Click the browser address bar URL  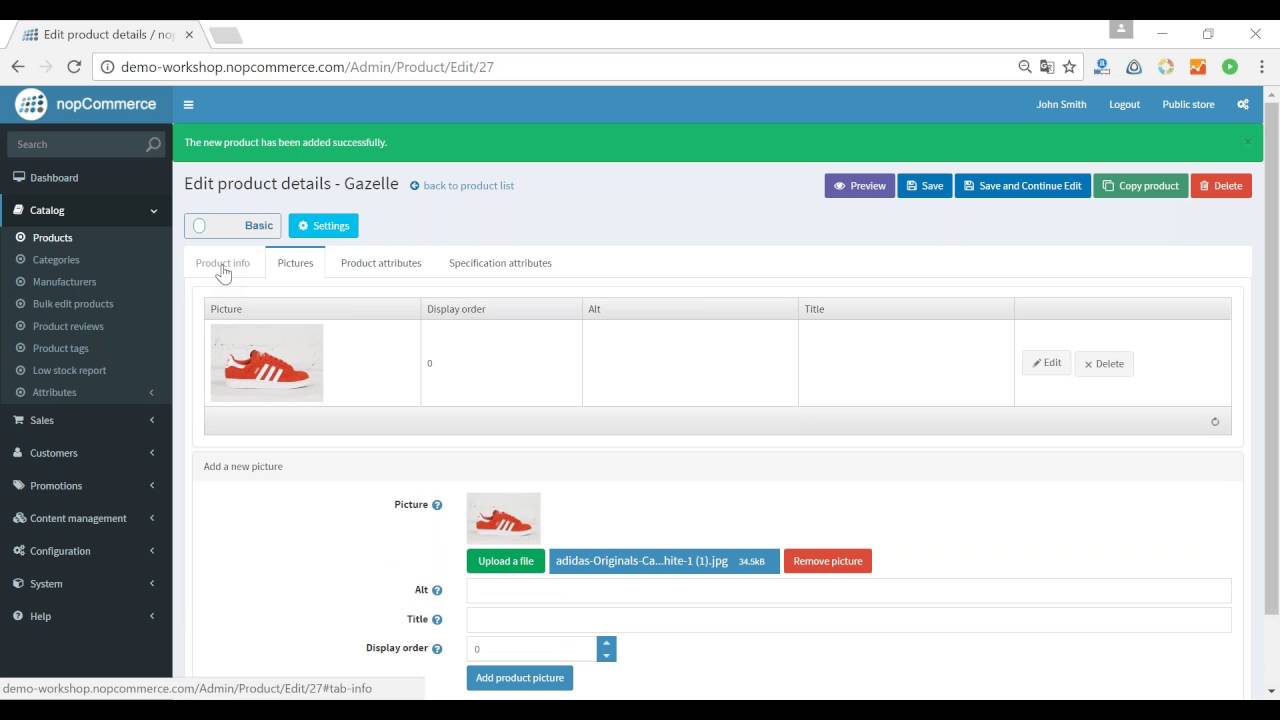(x=307, y=67)
